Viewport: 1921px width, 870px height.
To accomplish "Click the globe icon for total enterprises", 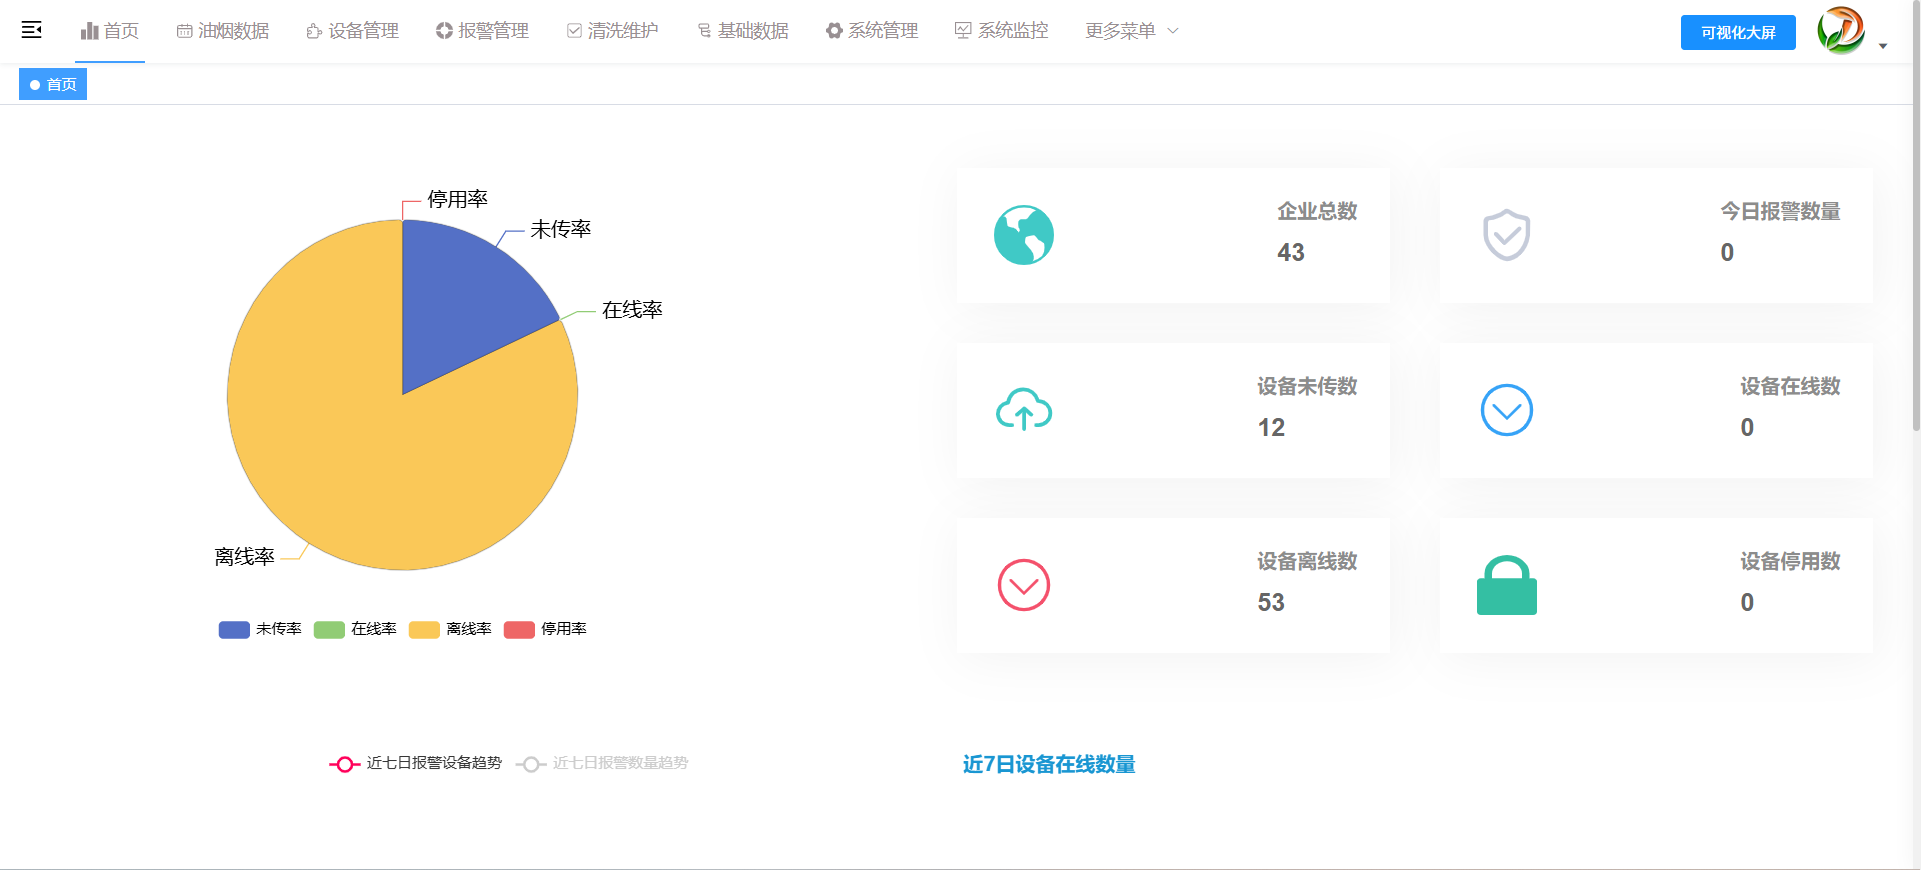I will pyautogui.click(x=1023, y=235).
